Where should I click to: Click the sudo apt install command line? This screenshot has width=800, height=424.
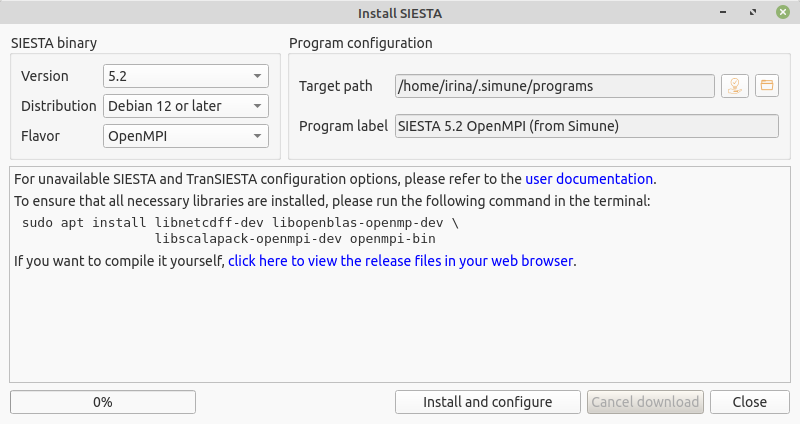[x=240, y=223]
